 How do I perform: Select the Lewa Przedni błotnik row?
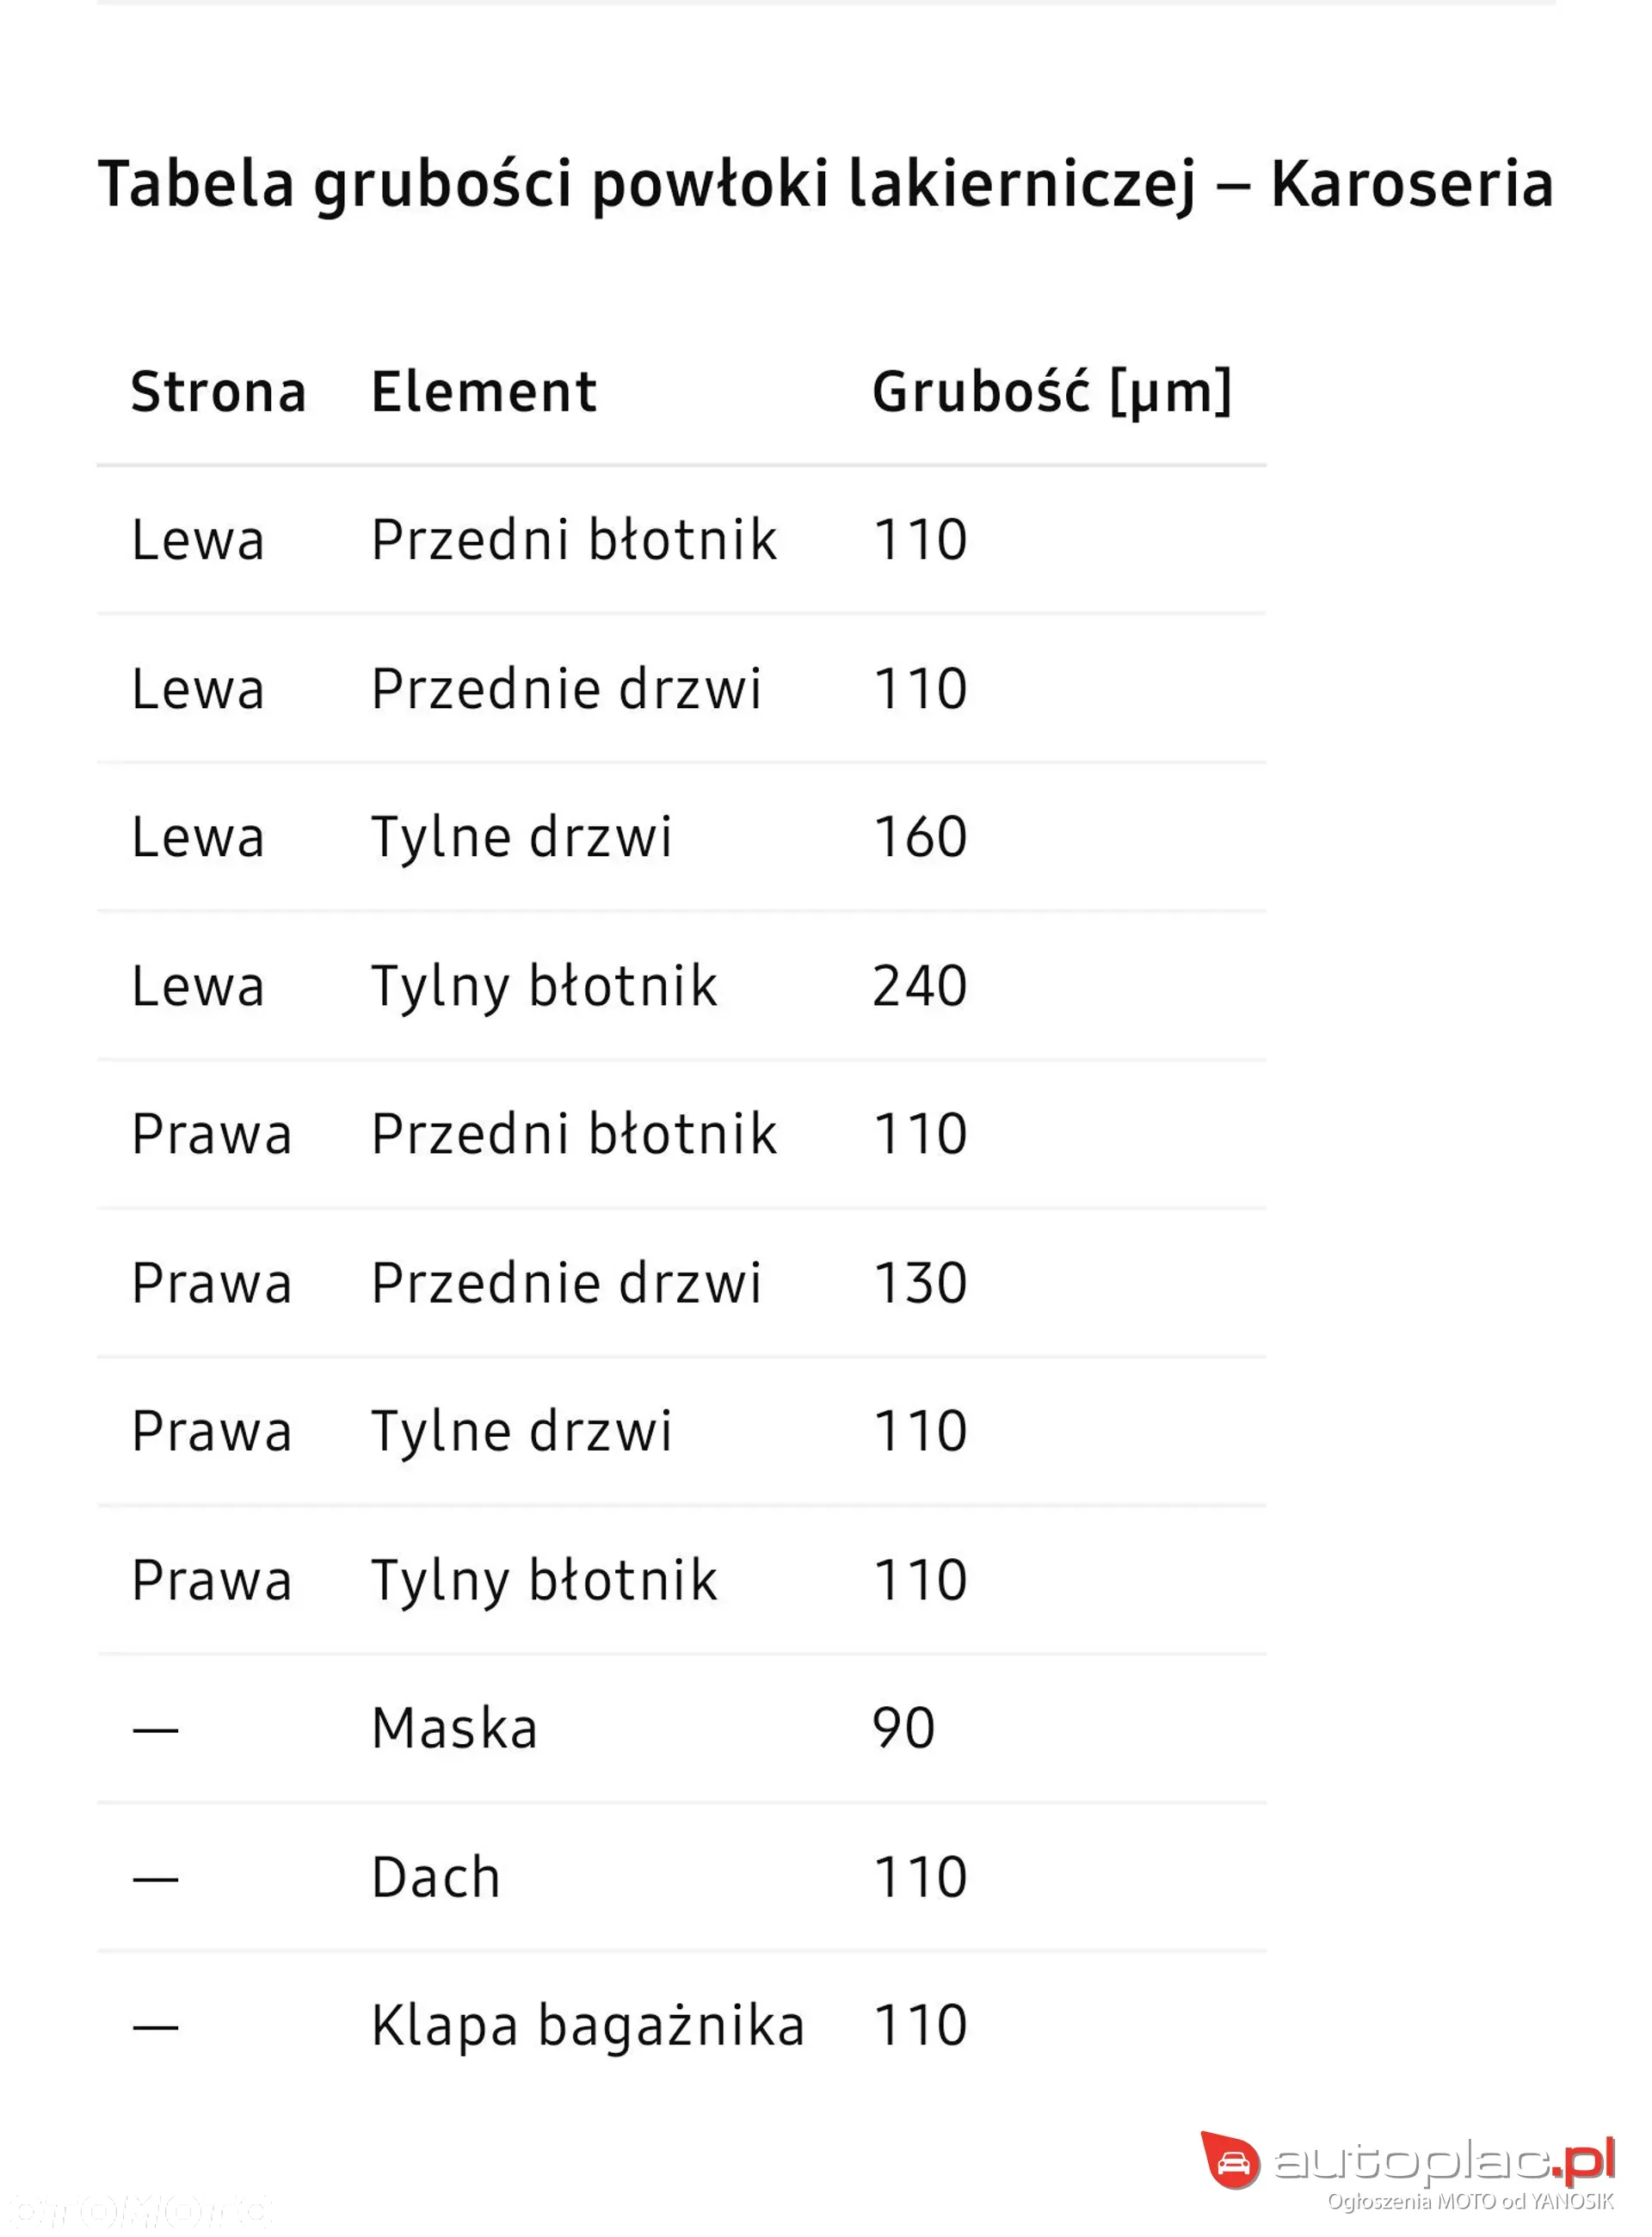[682, 540]
